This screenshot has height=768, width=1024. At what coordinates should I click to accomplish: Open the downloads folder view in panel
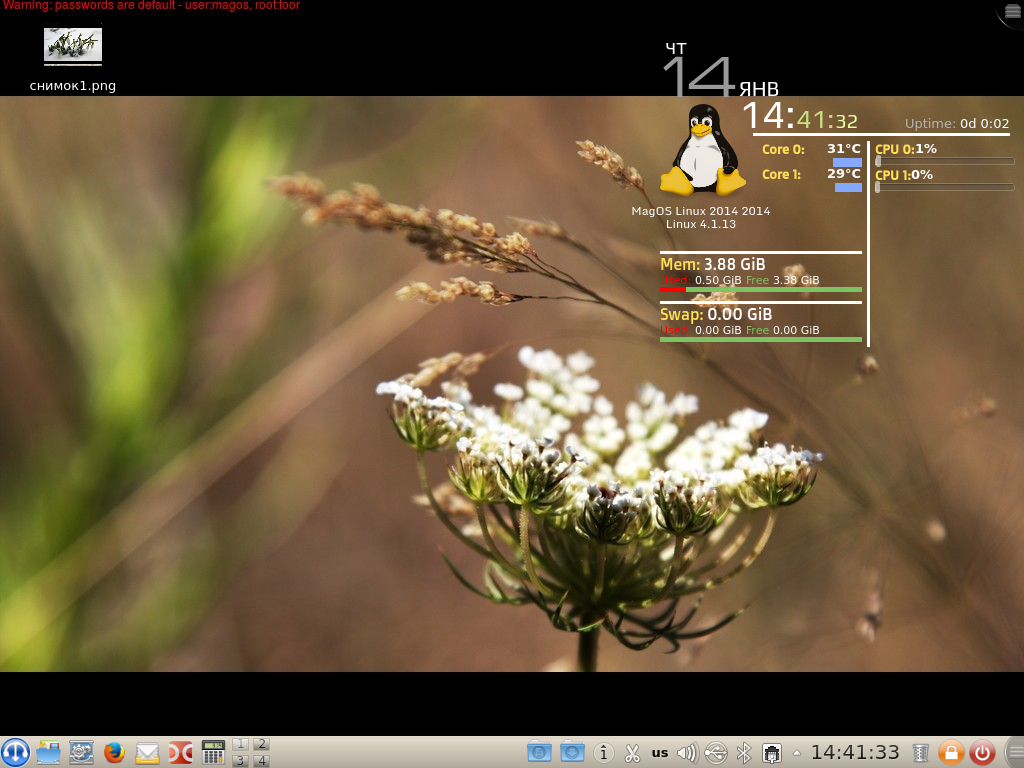(572, 752)
